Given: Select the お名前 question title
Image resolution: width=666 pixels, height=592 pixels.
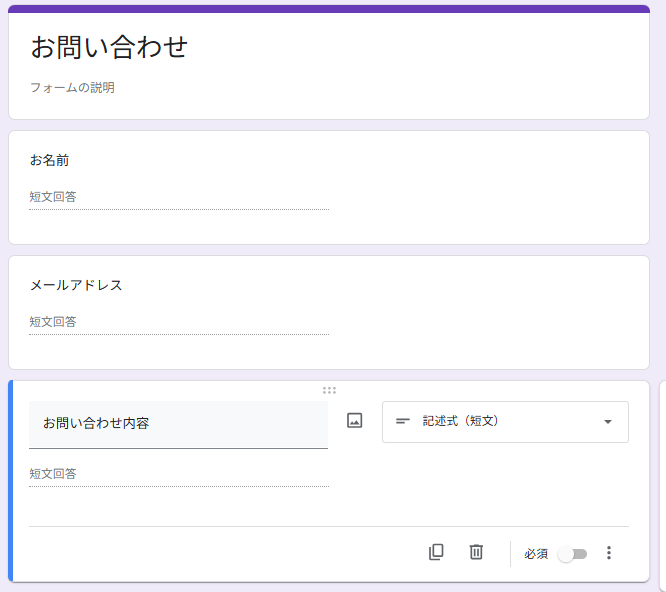Looking at the screenshot, I should (49, 160).
